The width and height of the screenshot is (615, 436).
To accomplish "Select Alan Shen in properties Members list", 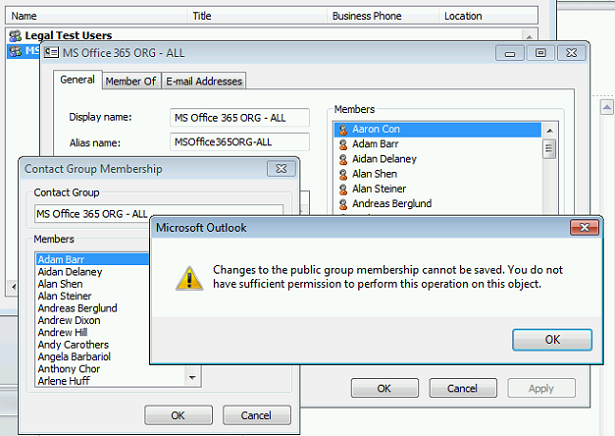I will (x=437, y=174).
